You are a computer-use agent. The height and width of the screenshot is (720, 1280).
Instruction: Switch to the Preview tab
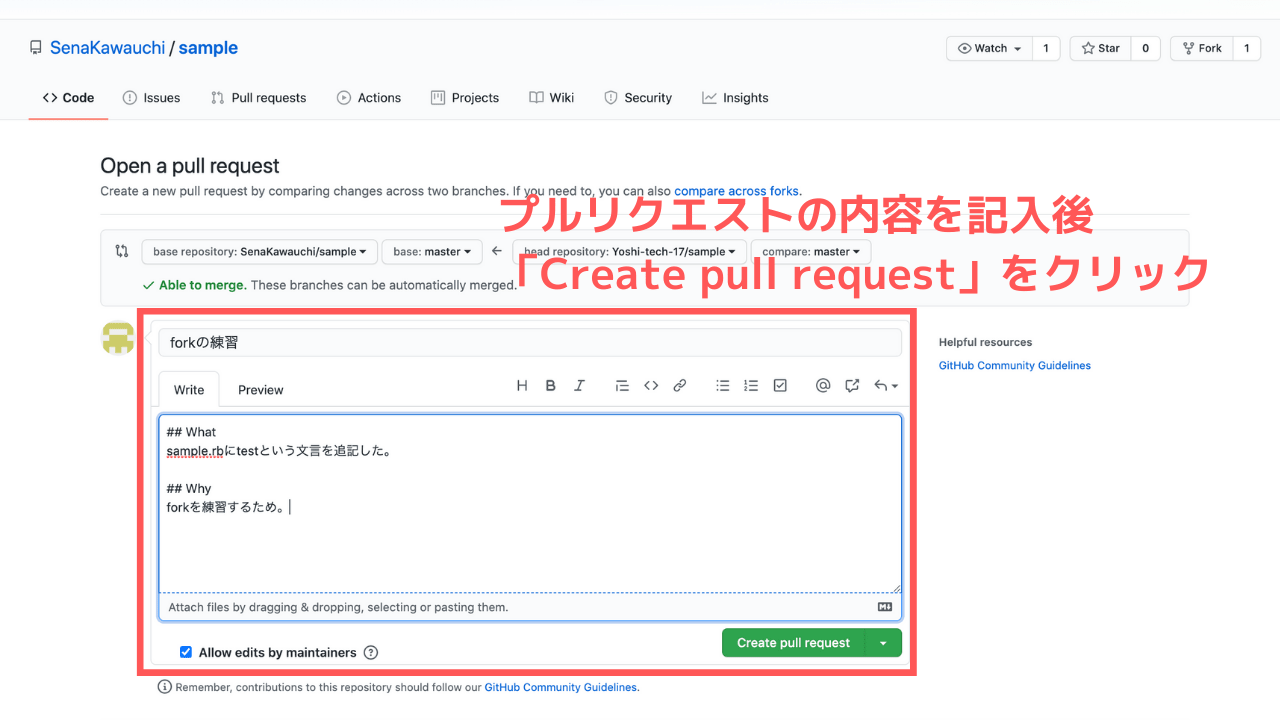coord(260,389)
